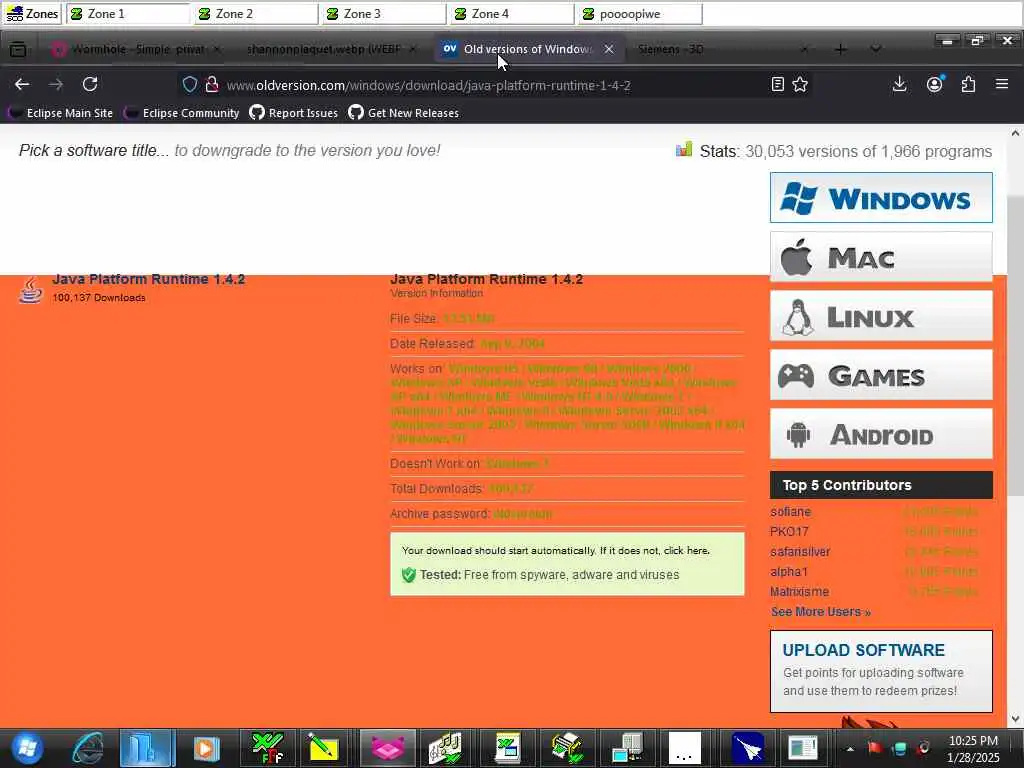Screen dimensions: 1024x768
Task: Open Java Platform Runtime 1.4.2 title link
Action: (148, 279)
